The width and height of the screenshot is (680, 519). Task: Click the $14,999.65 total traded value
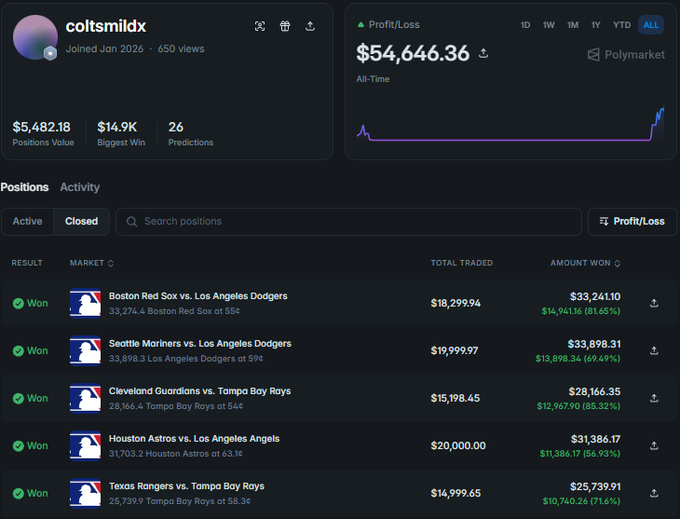(455, 493)
